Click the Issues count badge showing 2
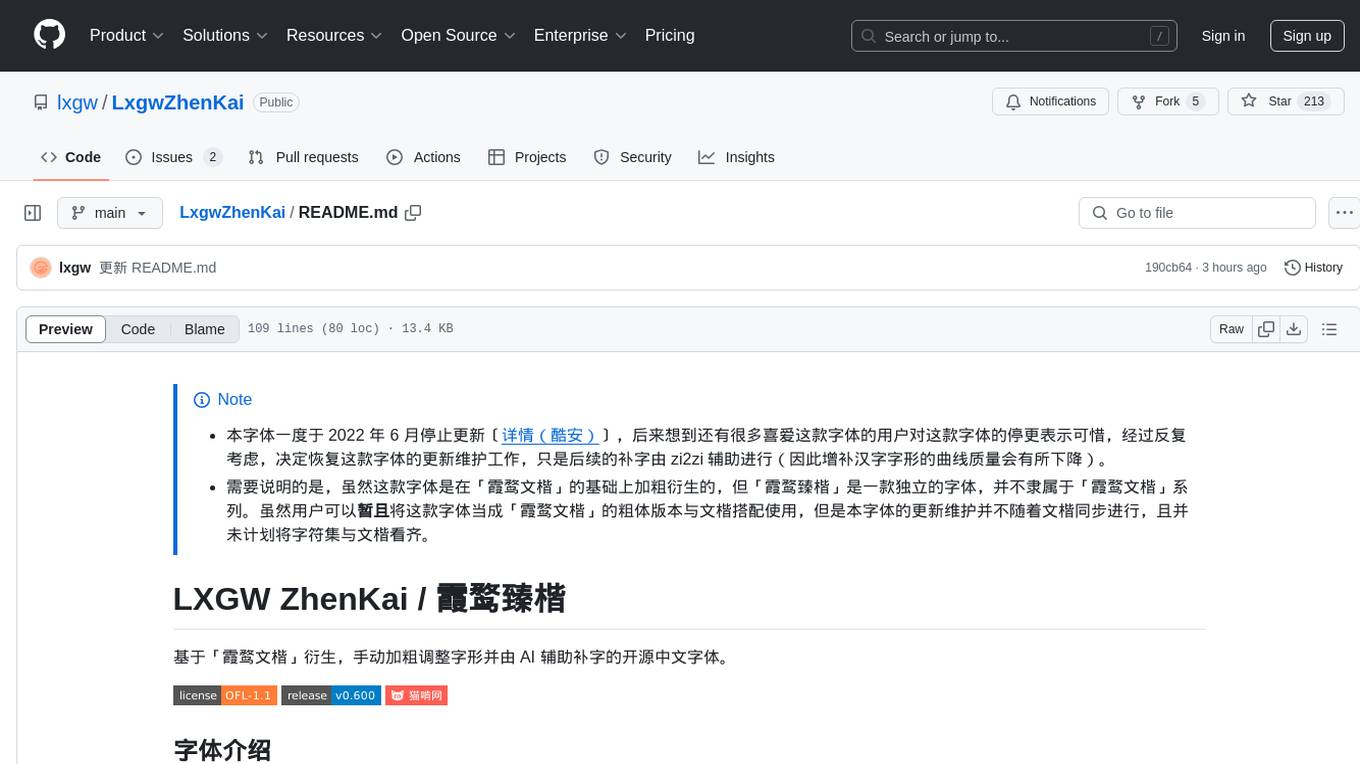The image size is (1360, 764). 212,157
